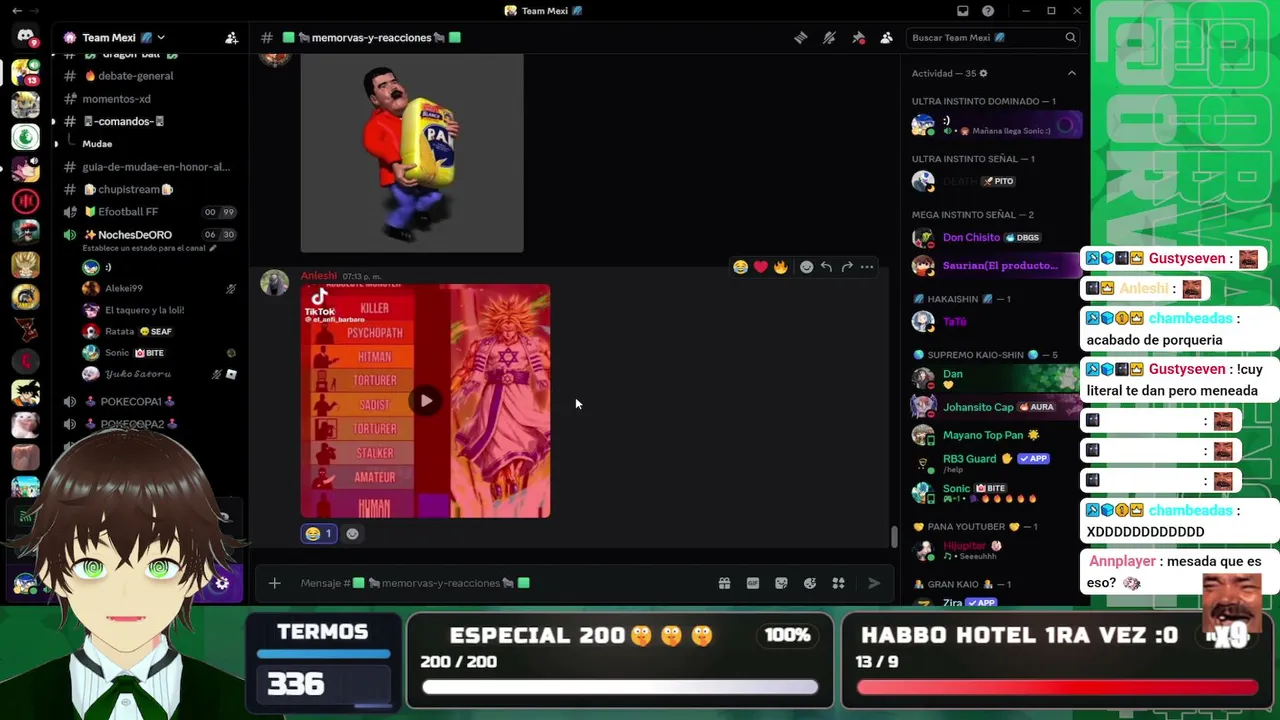Open pinned messages icon
This screenshot has height=720, width=1280.
point(858,38)
